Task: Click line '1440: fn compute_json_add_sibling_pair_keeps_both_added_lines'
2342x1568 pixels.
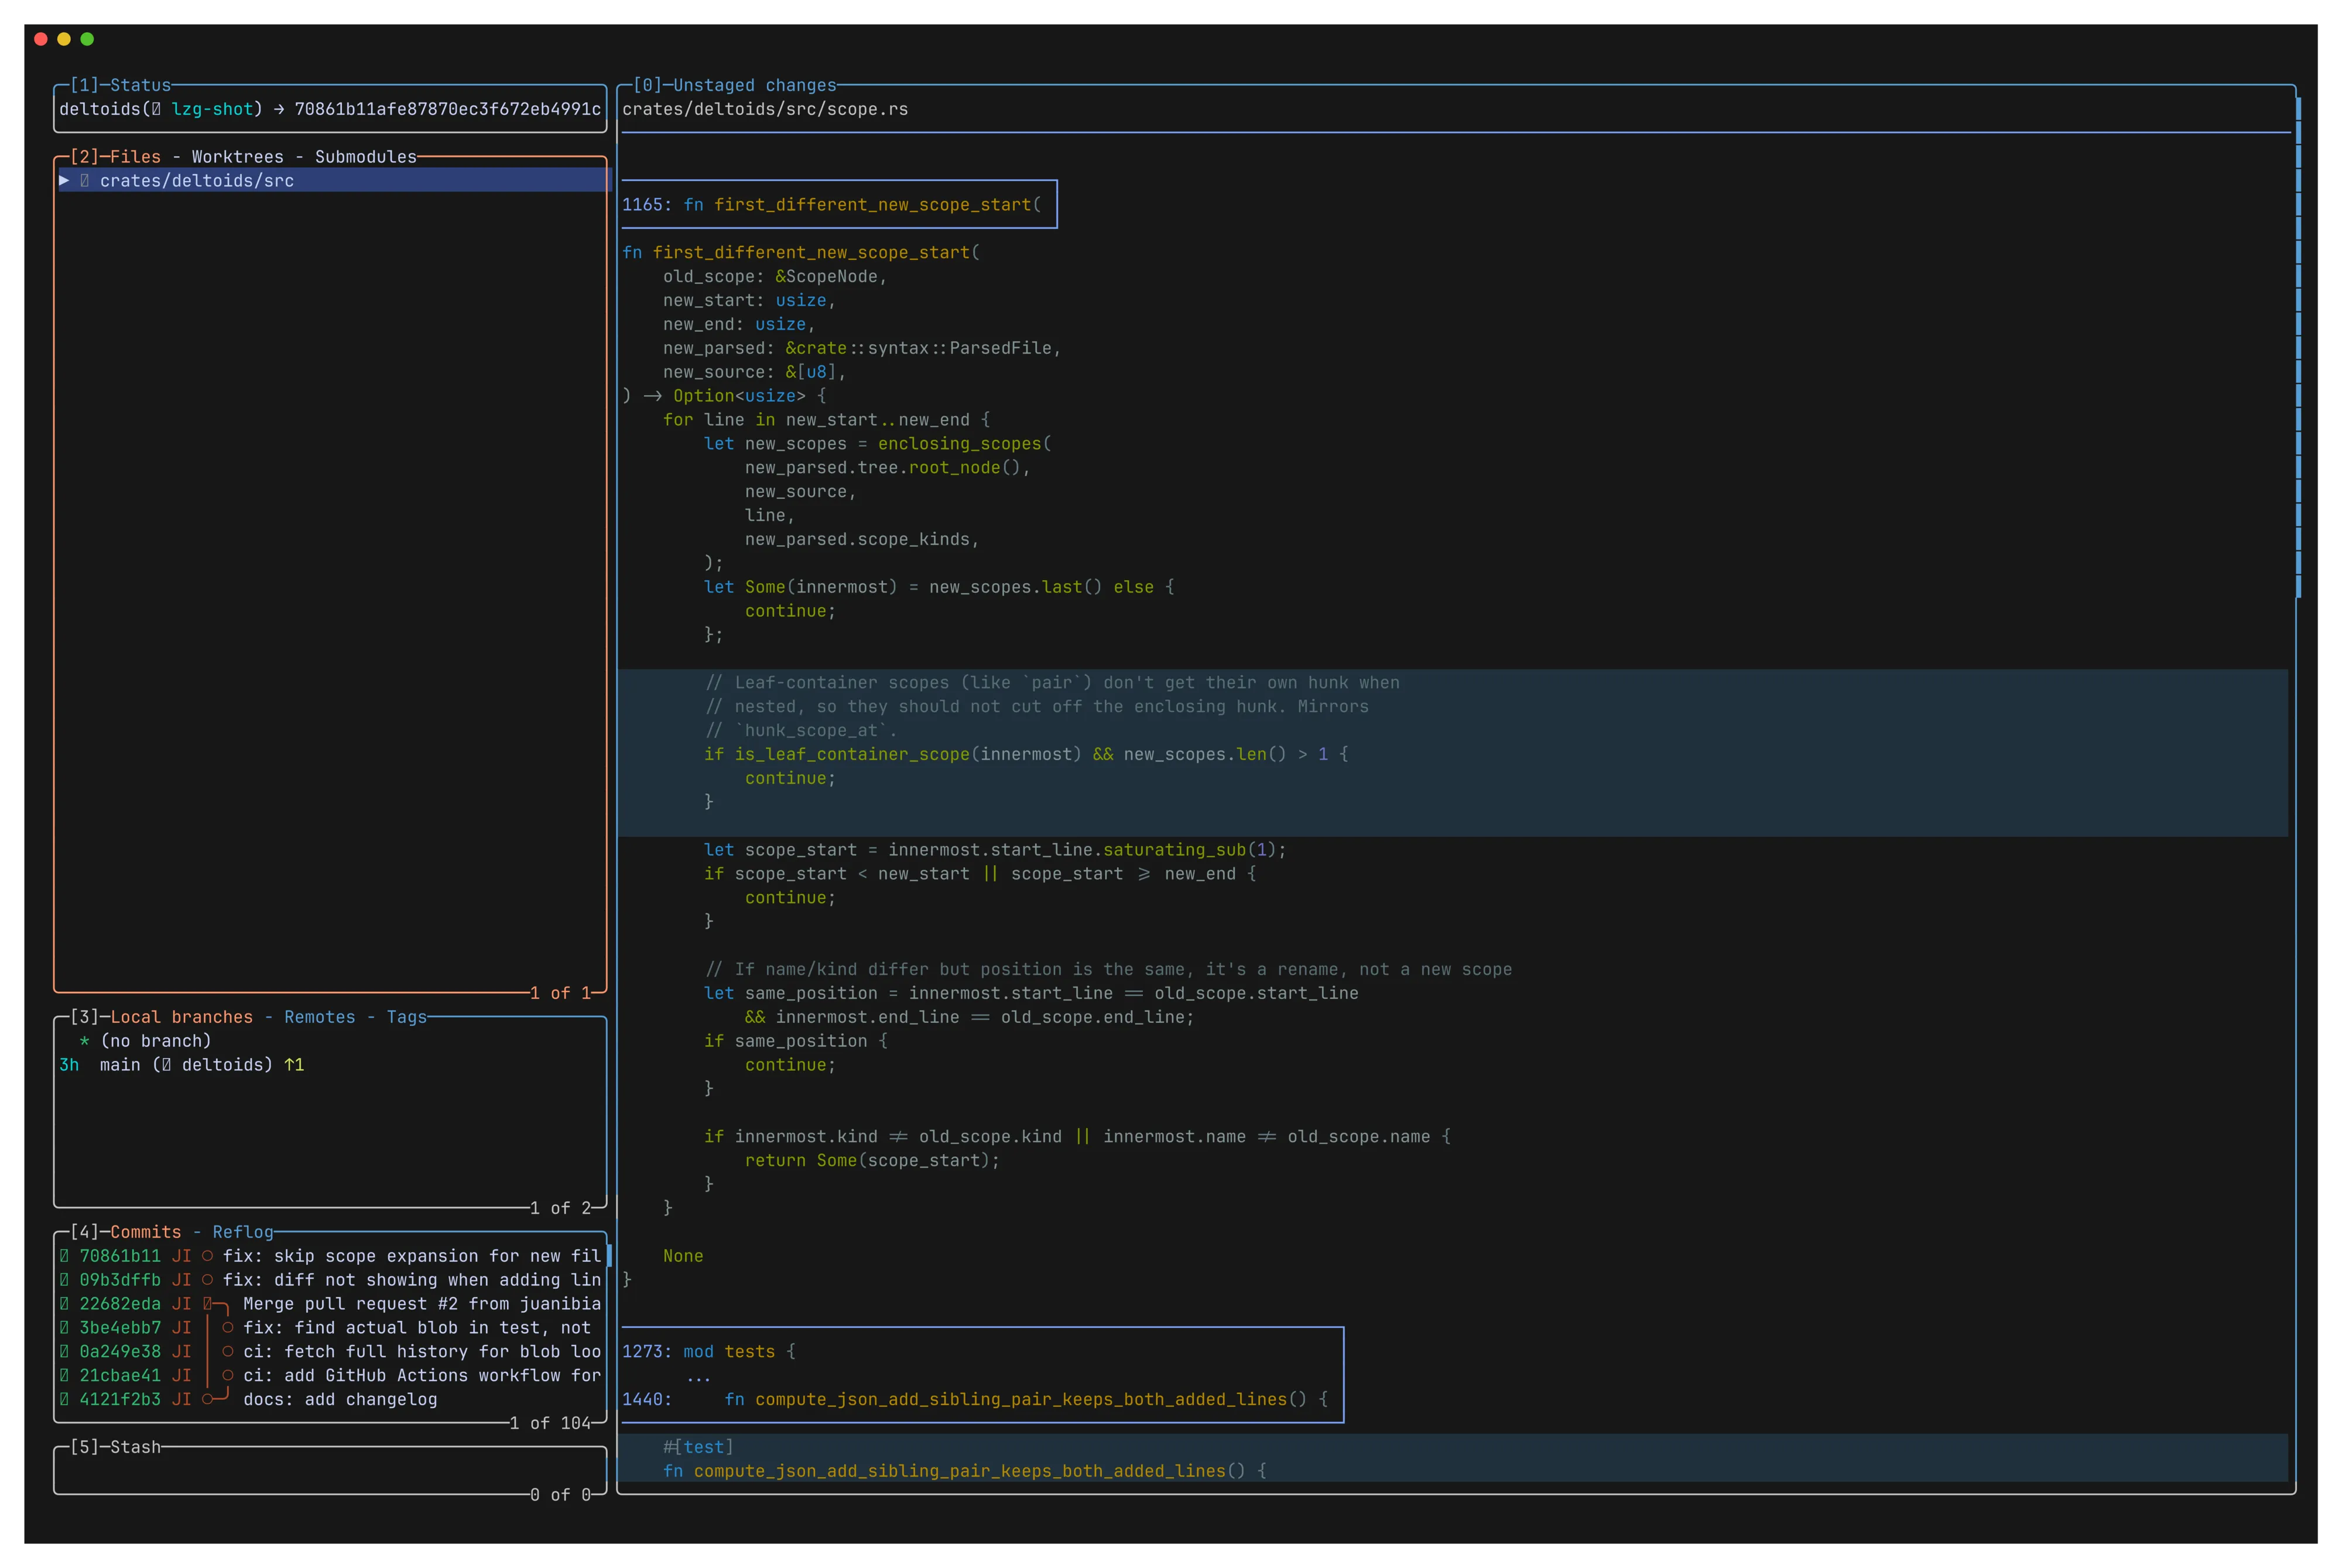Action: (x=975, y=1400)
